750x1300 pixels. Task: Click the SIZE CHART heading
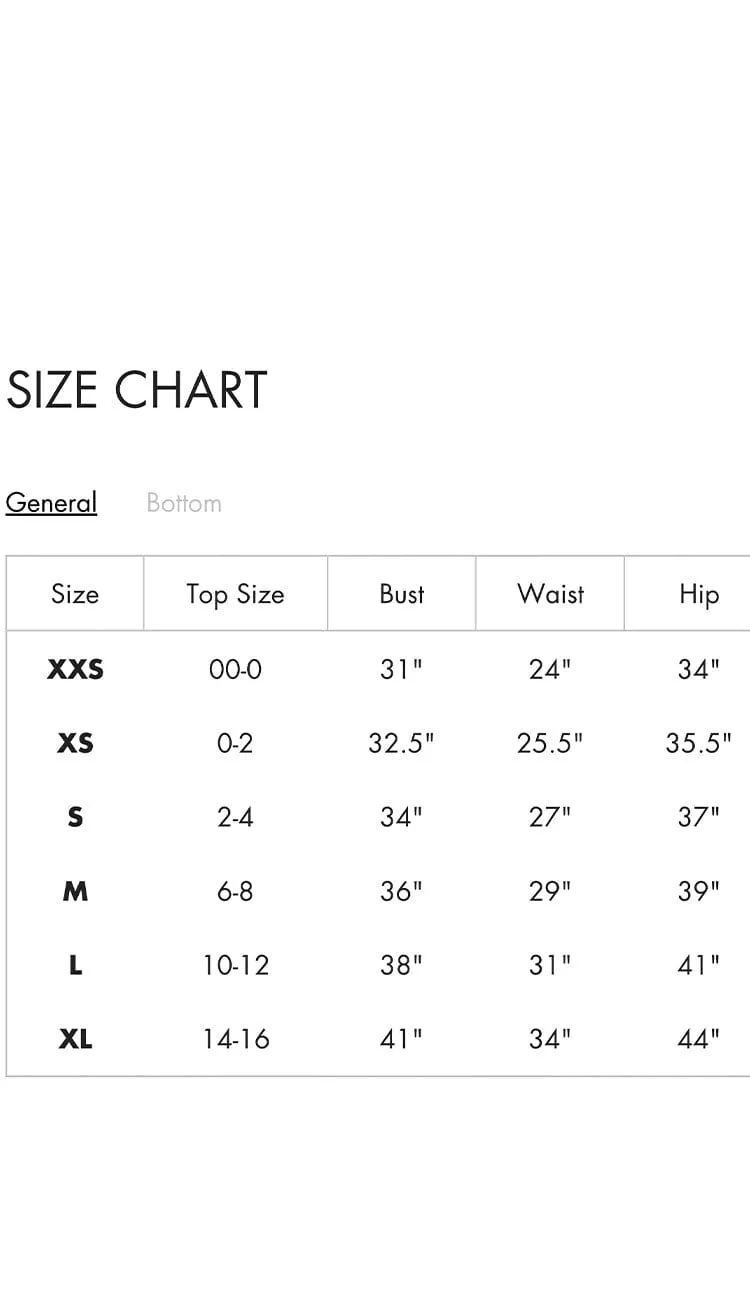(137, 390)
